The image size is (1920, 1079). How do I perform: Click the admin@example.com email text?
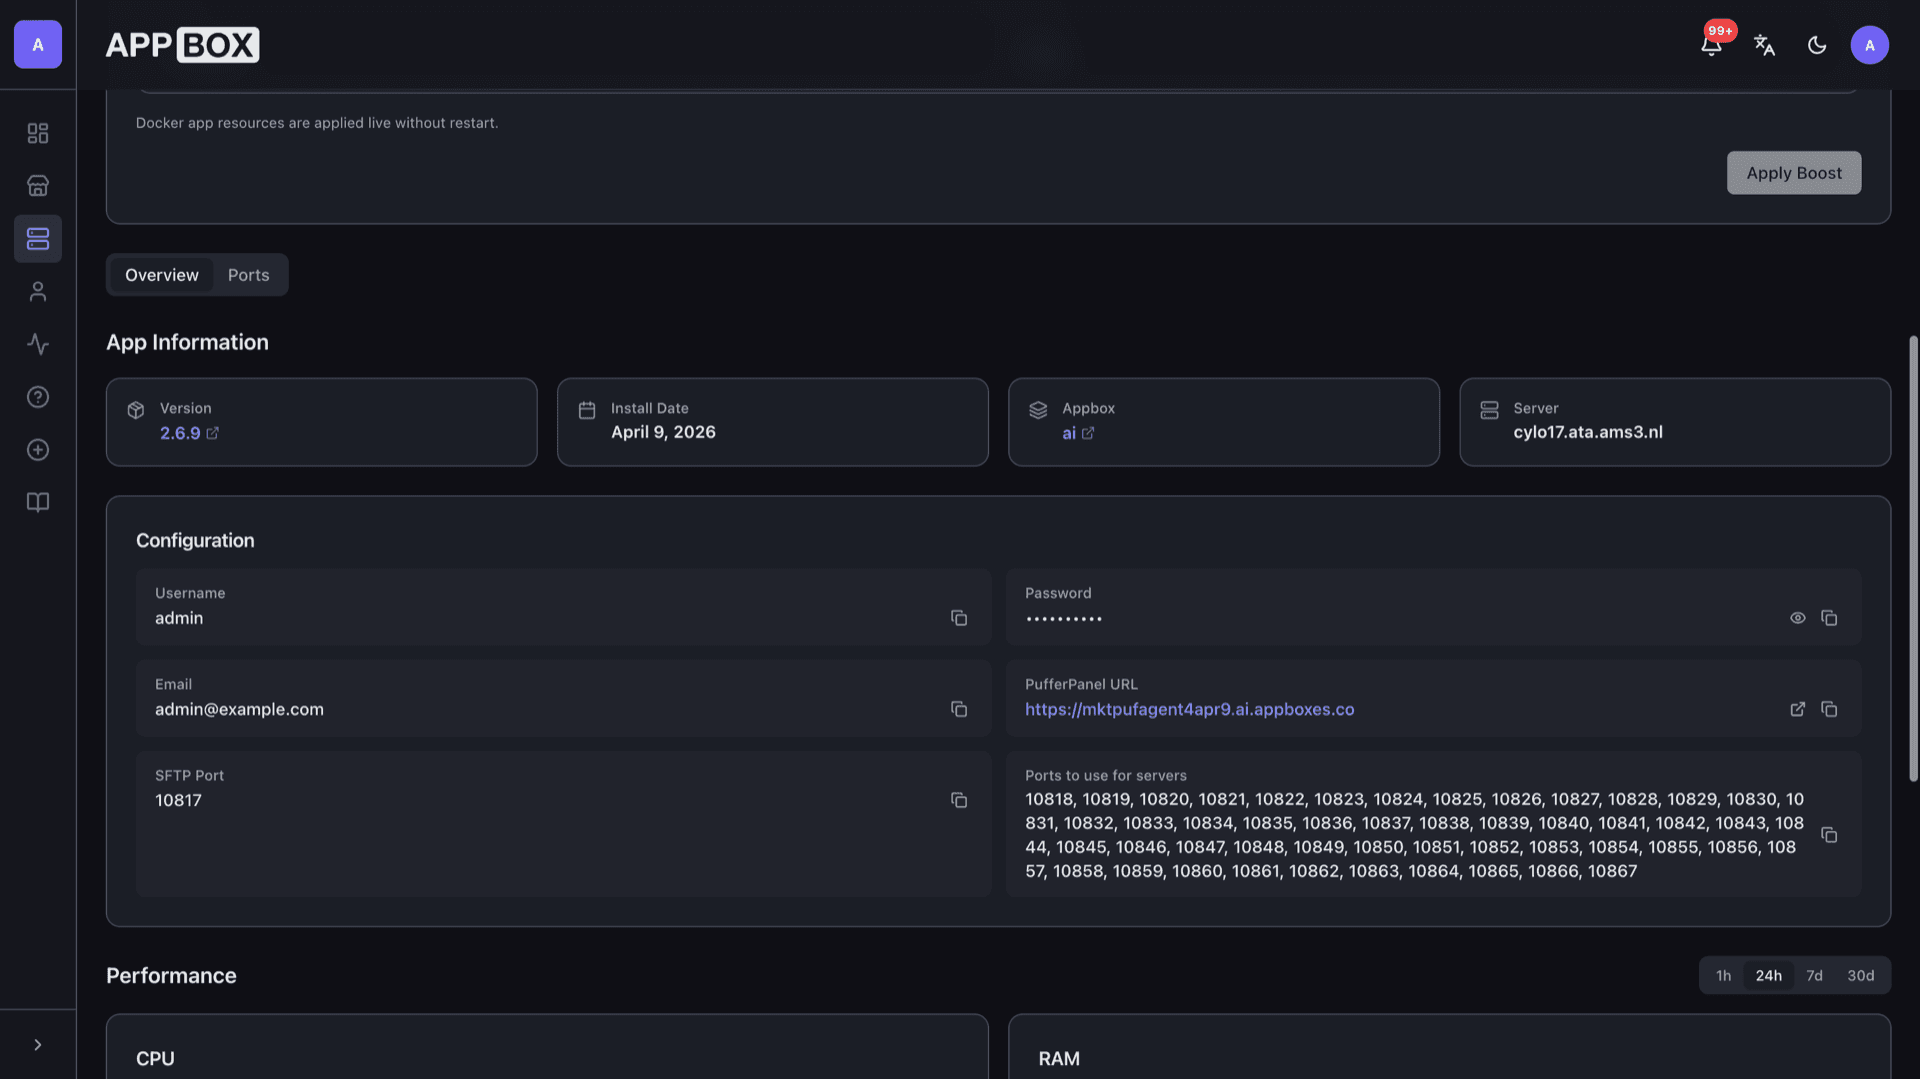point(239,709)
